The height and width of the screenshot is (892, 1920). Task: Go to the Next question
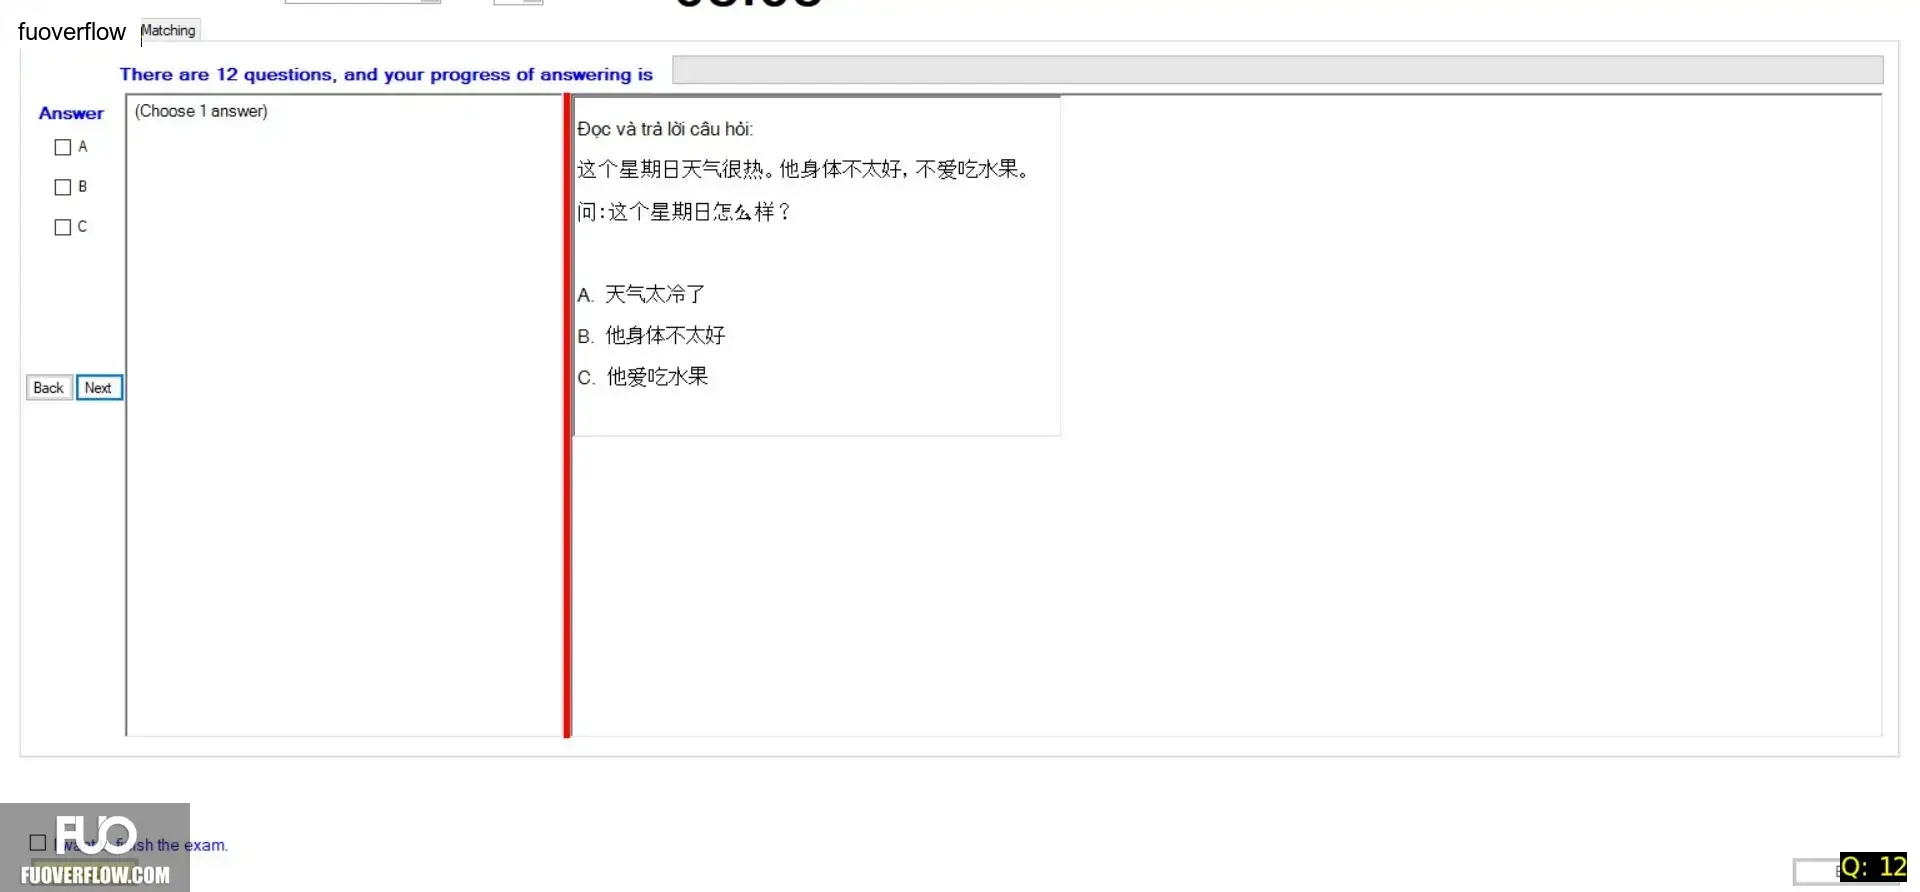pyautogui.click(x=99, y=388)
